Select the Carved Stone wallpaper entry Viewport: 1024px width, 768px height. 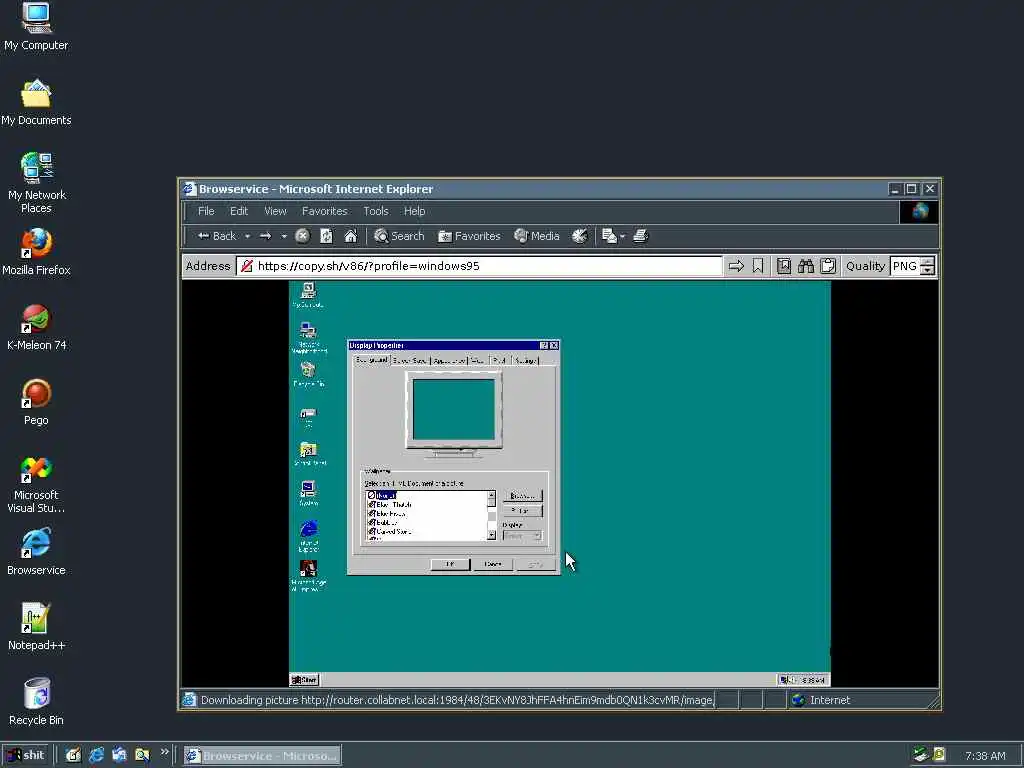[389, 532]
